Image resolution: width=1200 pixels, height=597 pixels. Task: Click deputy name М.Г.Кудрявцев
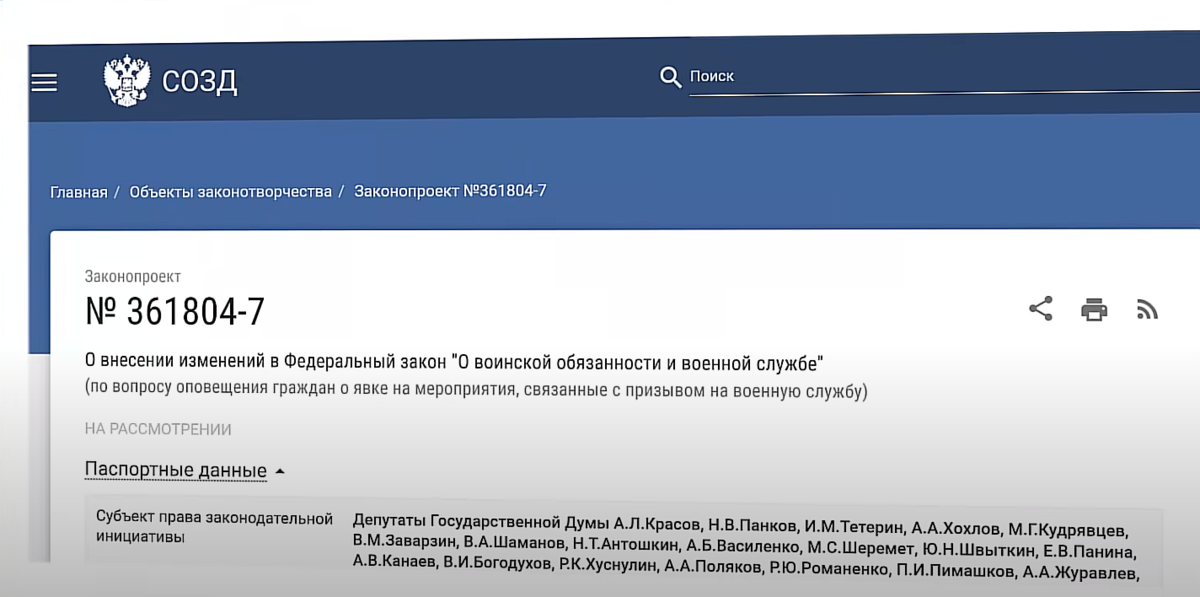click(1068, 528)
